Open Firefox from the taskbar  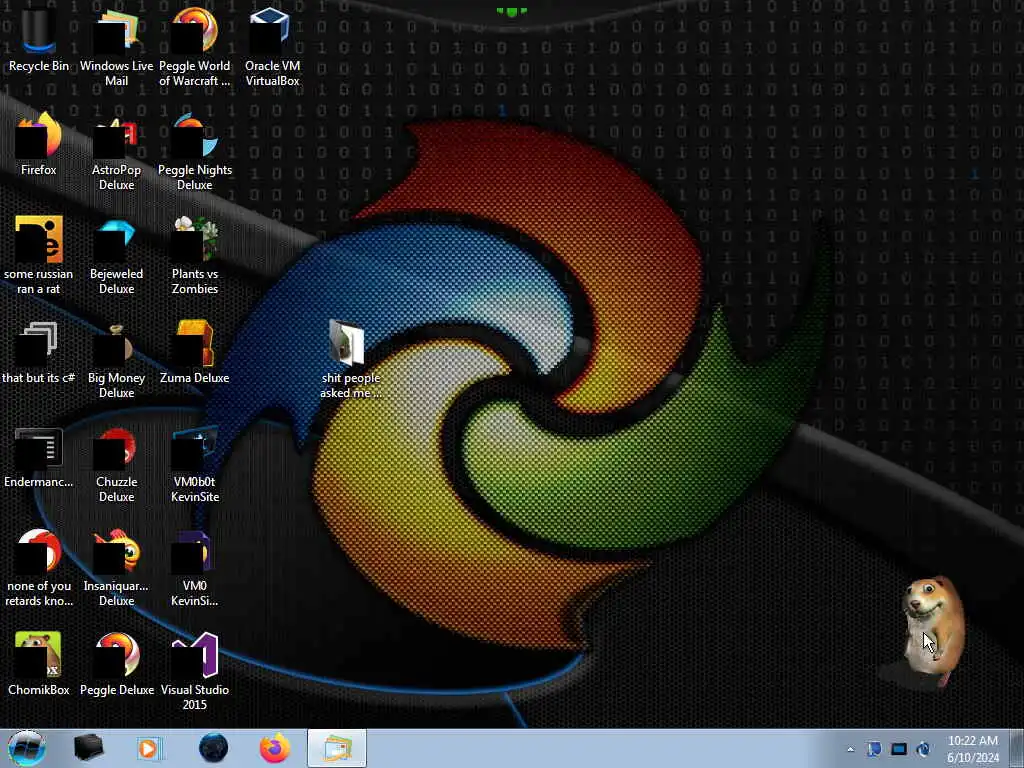(275, 748)
